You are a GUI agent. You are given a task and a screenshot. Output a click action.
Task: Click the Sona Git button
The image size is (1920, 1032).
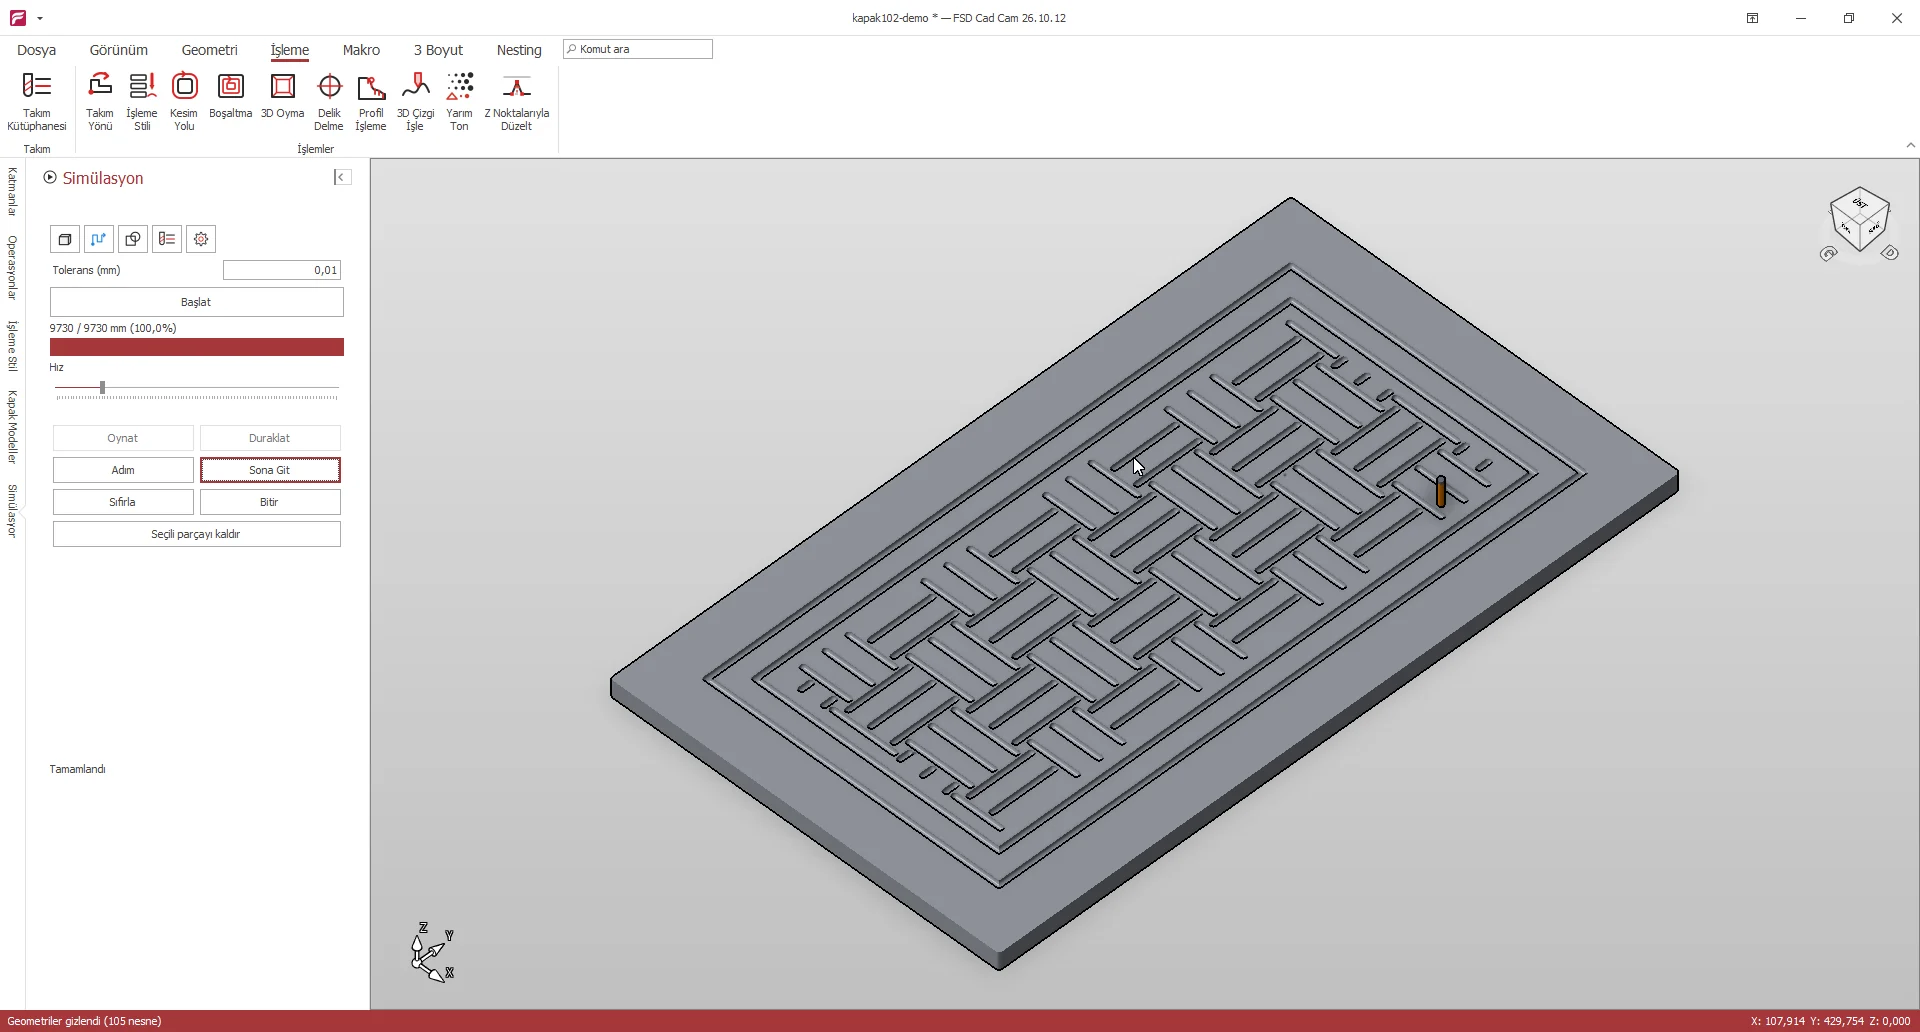(x=270, y=470)
